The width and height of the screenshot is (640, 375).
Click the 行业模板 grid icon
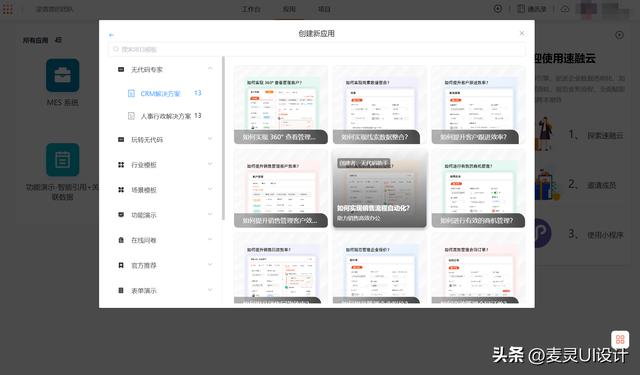(x=121, y=164)
